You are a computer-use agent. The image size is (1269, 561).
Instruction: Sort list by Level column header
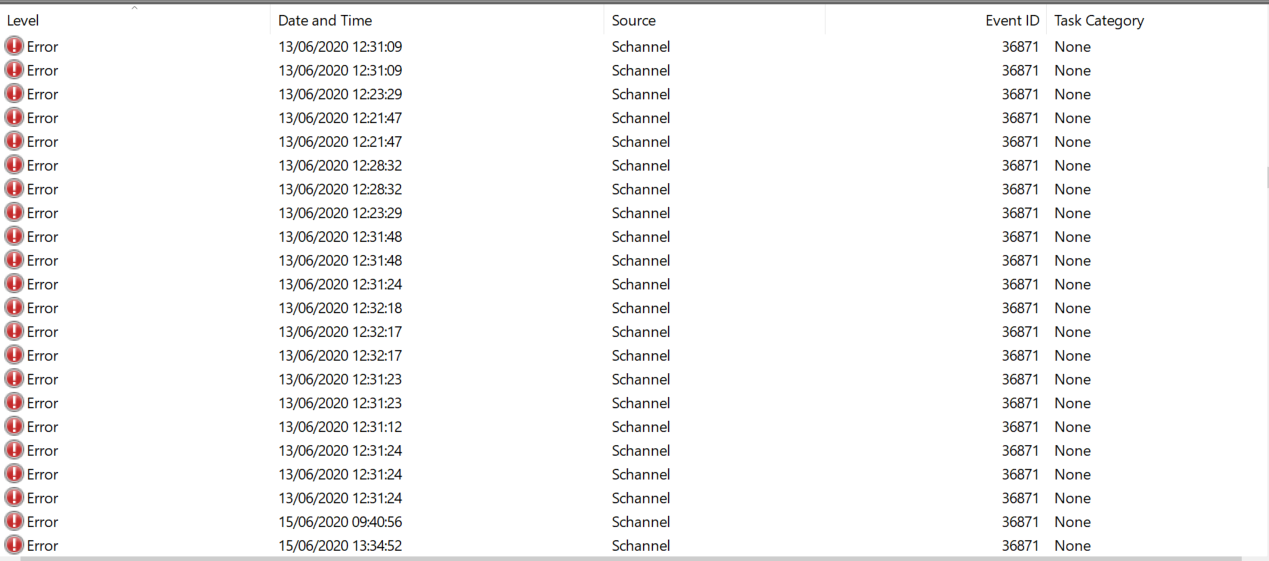click(60, 20)
